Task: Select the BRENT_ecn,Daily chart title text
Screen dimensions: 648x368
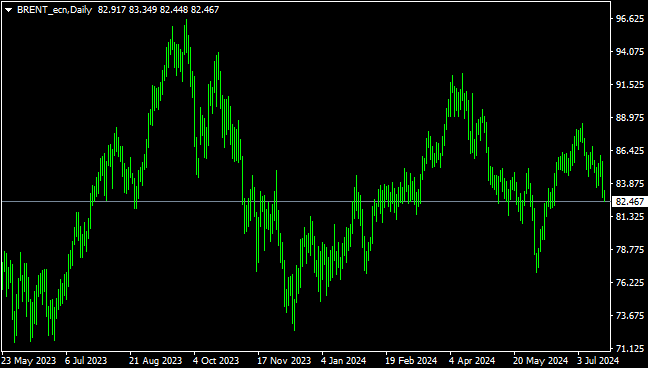Action: (x=55, y=10)
